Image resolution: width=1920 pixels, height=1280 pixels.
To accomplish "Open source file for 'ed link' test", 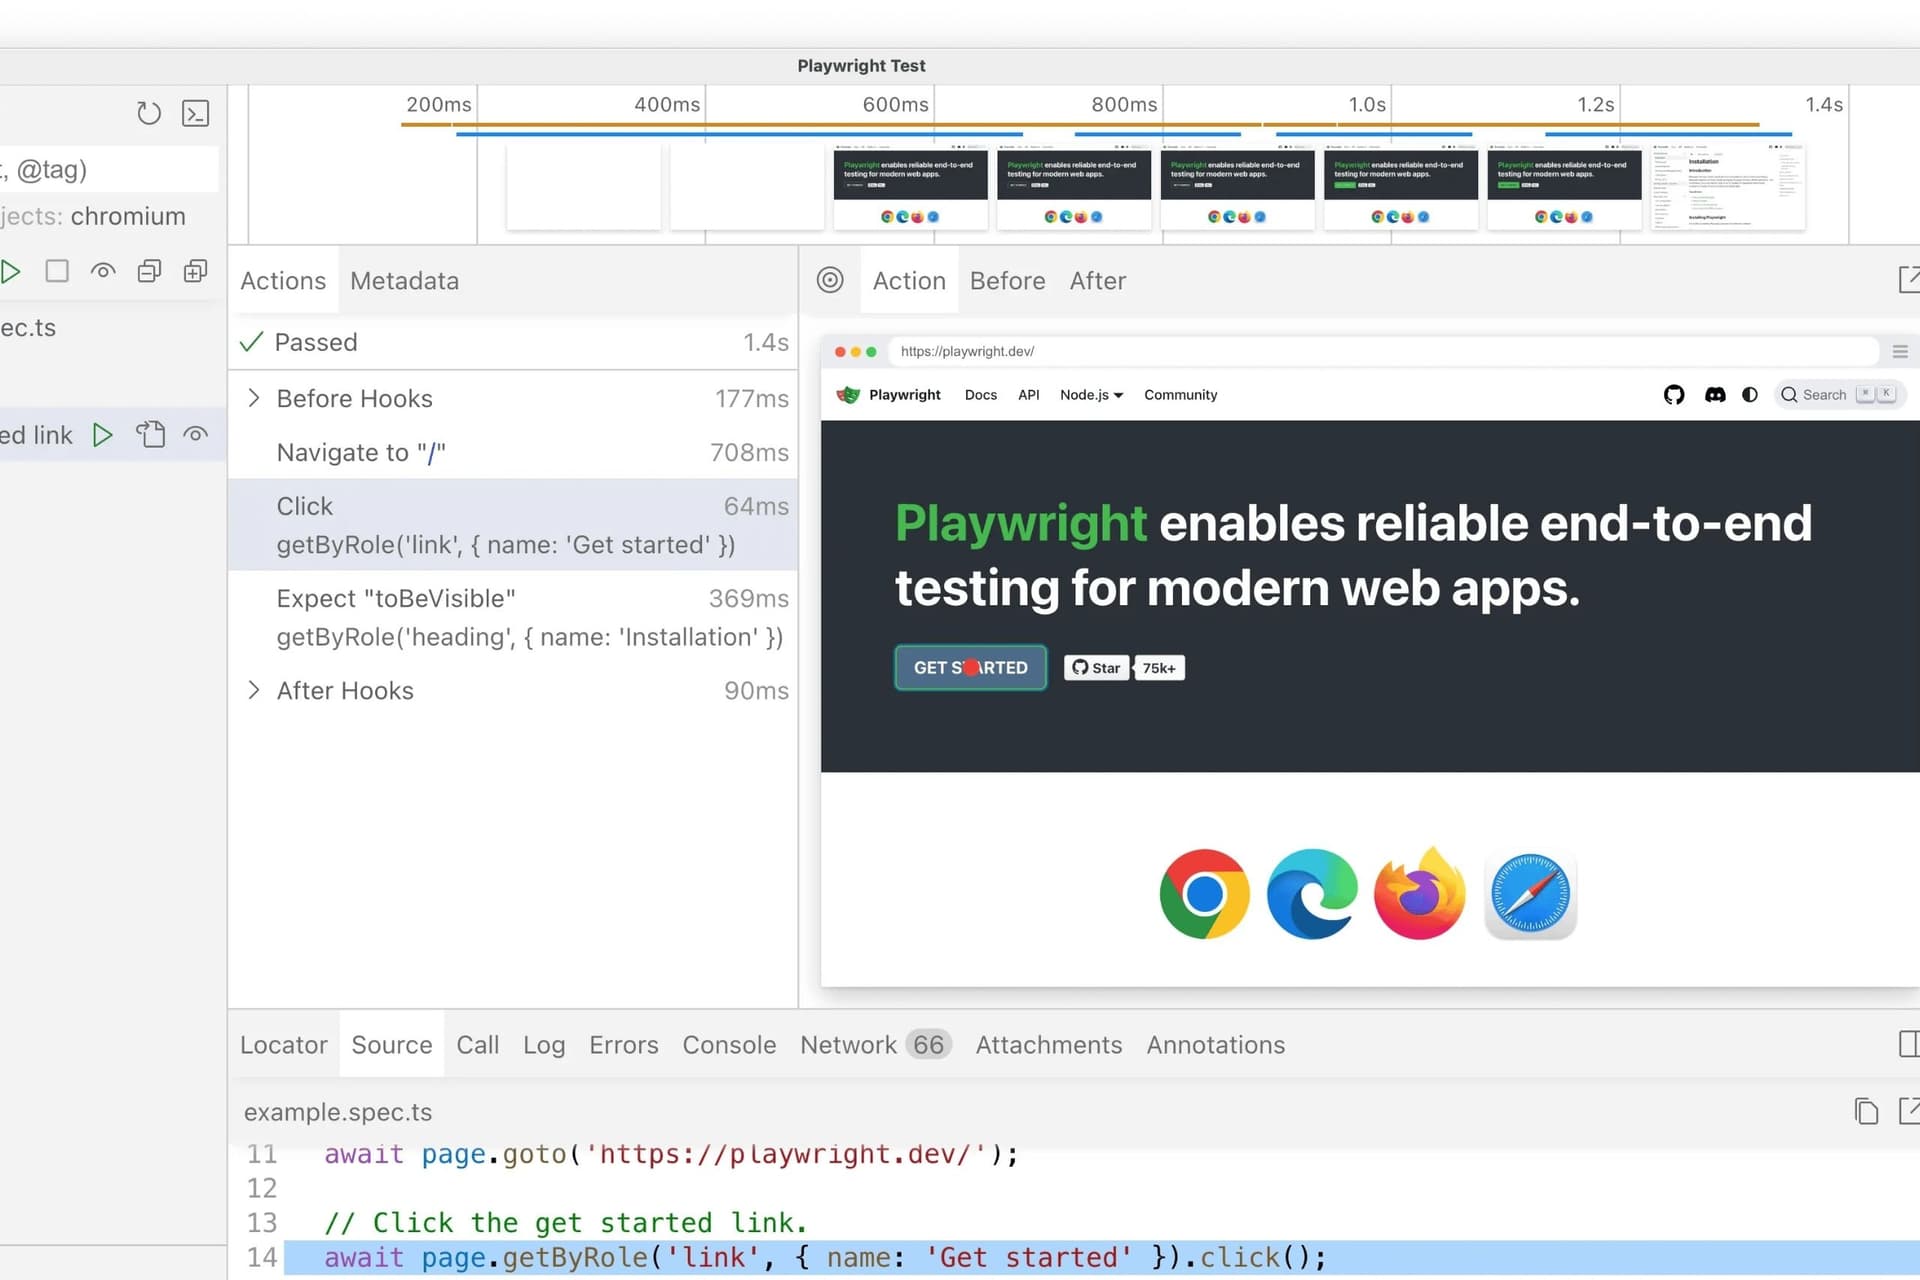I will (x=150, y=434).
